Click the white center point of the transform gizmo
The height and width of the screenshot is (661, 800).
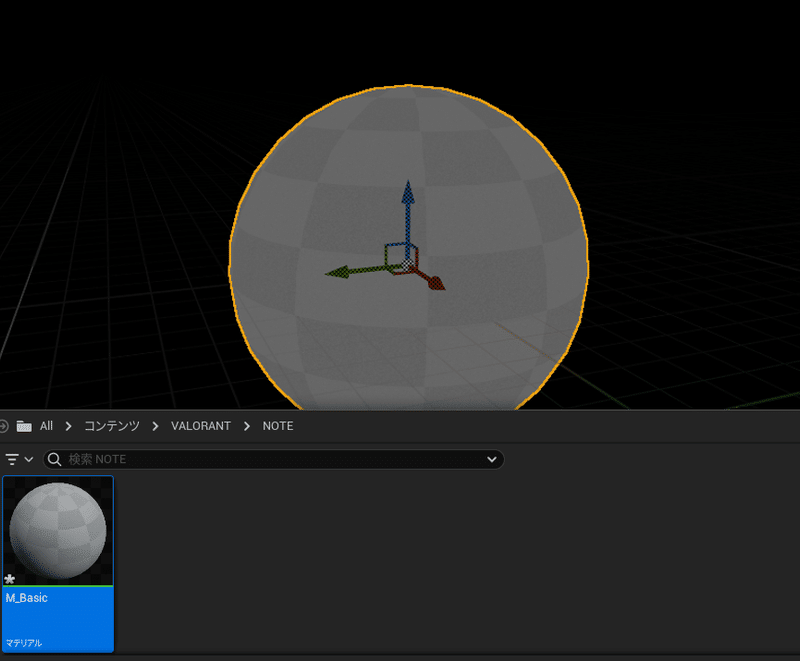[407, 265]
